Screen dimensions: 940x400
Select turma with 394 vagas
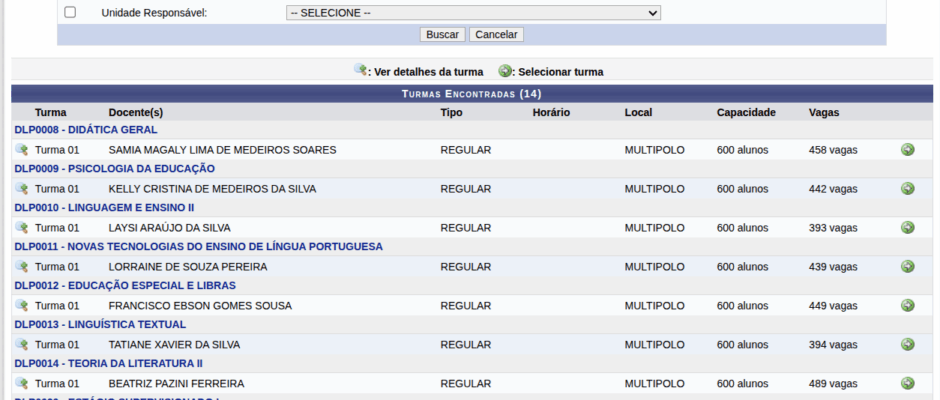click(x=907, y=345)
